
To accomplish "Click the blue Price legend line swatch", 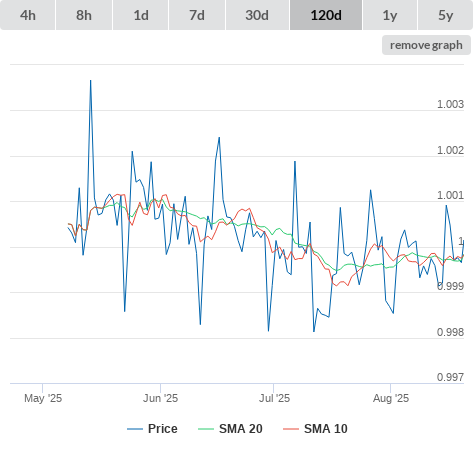I will [x=135, y=429].
